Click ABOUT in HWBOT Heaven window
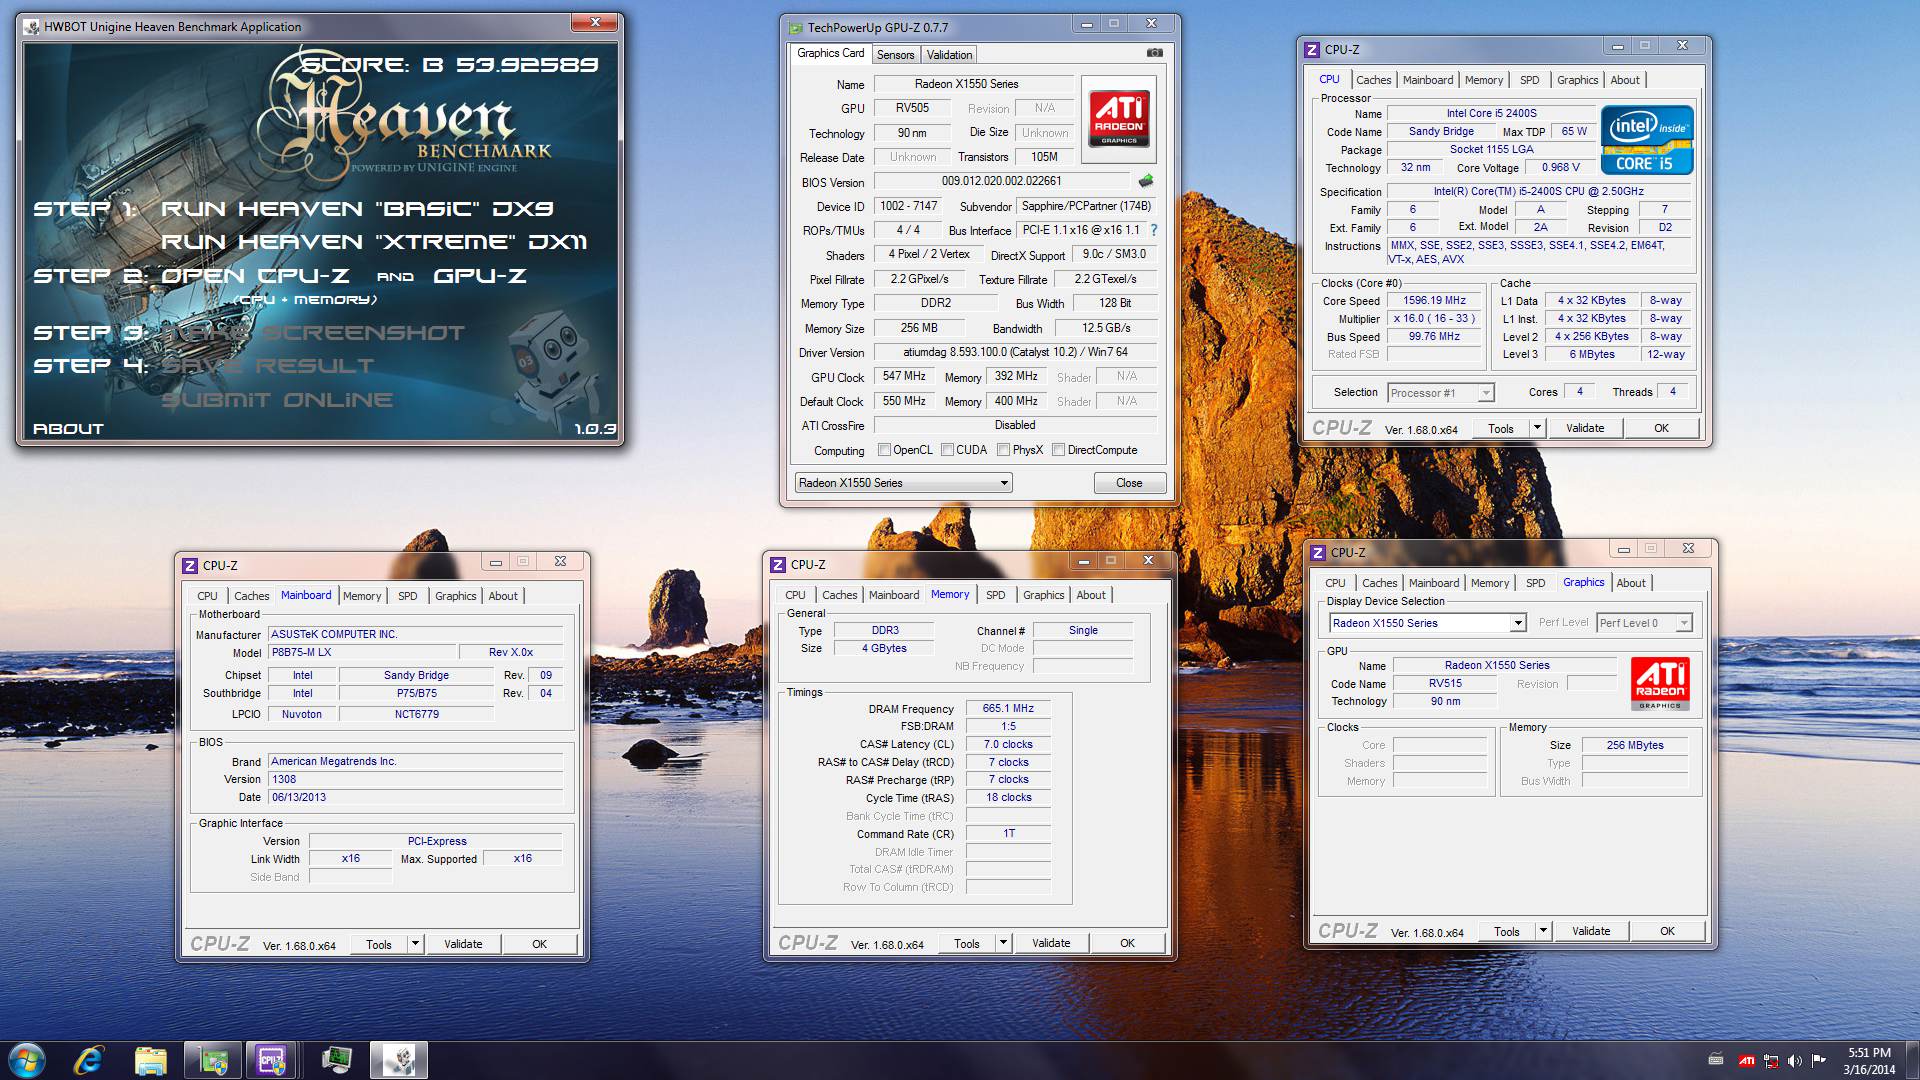The height and width of the screenshot is (1080, 1920). (x=68, y=429)
